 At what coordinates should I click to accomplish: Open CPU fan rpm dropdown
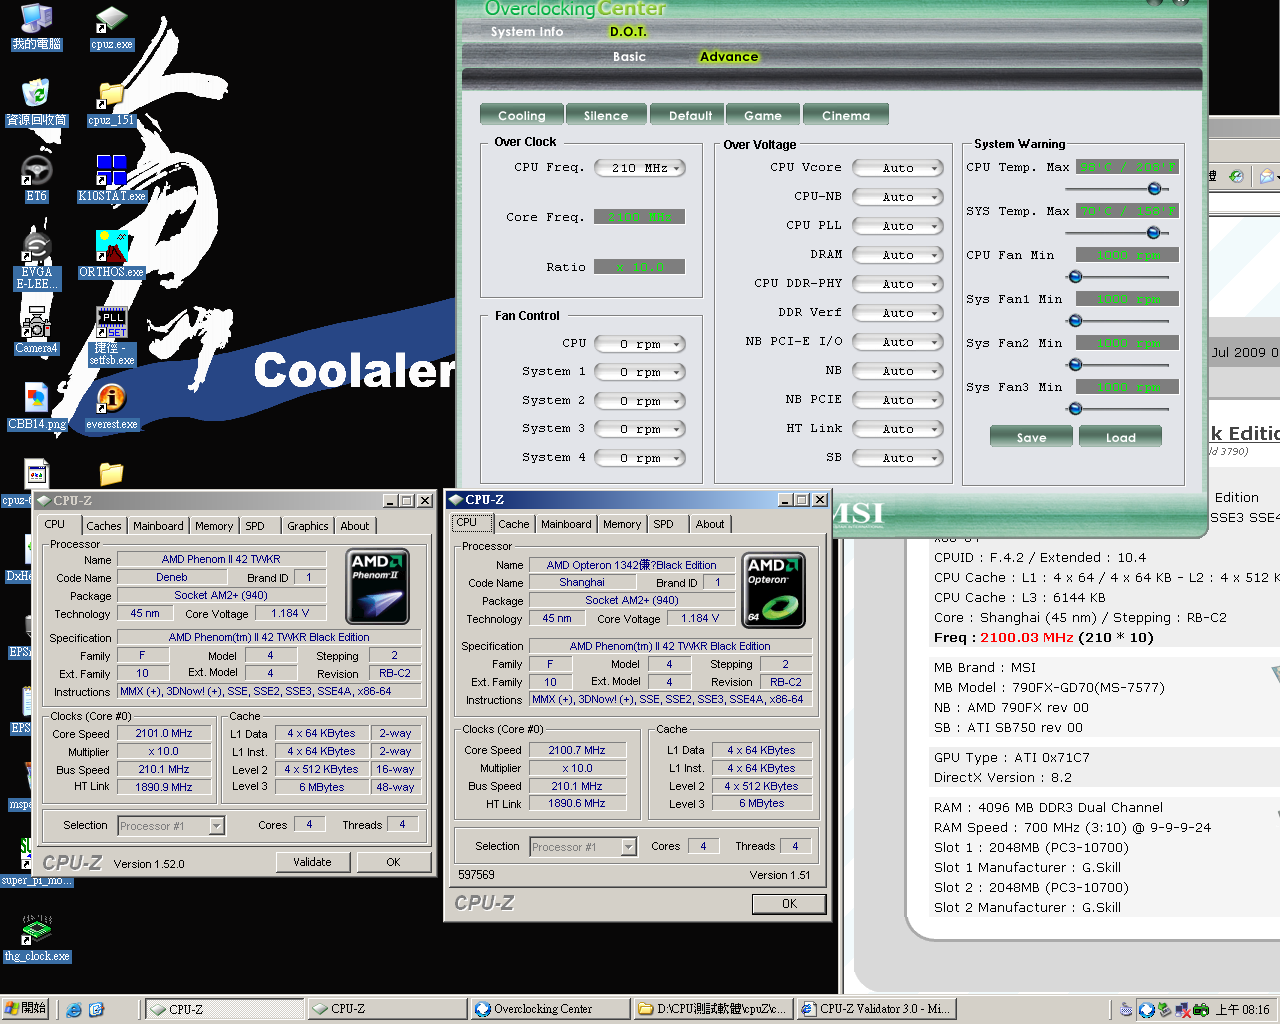(640, 344)
